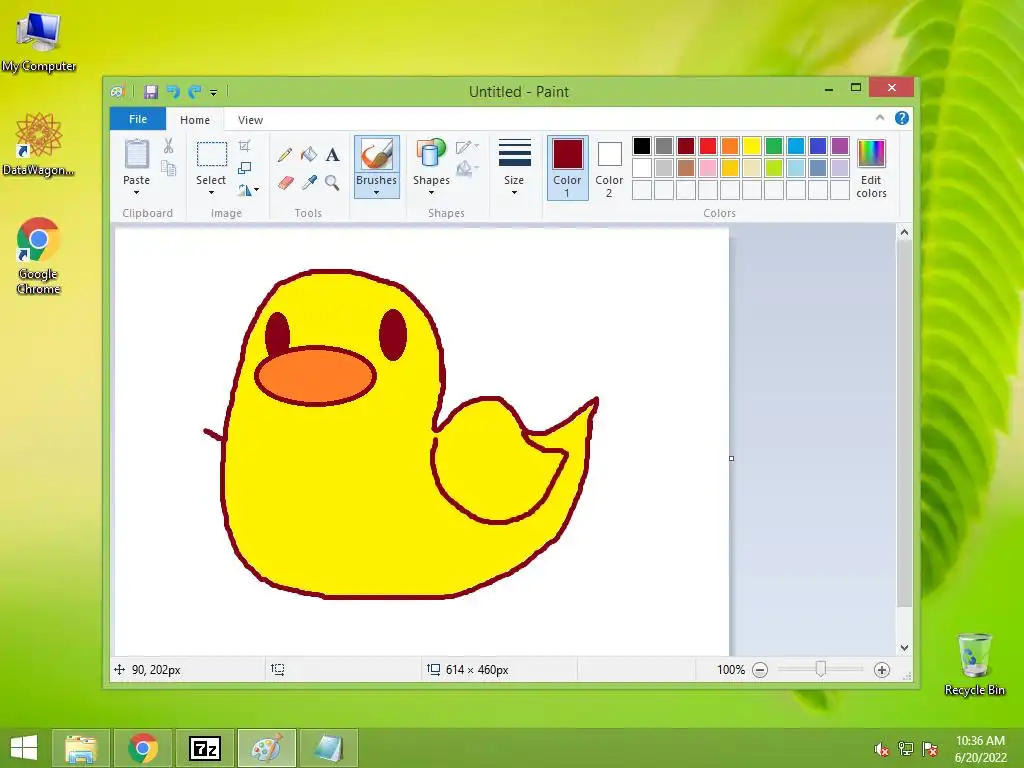Pick the dark red color swatch
Screen dimensions: 1024x768
[x=686, y=146]
